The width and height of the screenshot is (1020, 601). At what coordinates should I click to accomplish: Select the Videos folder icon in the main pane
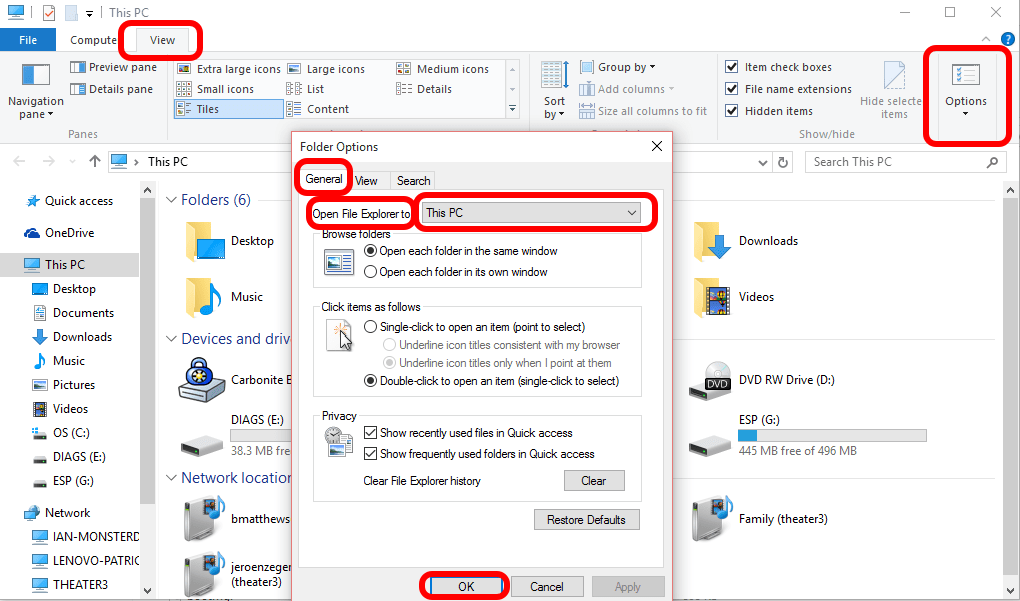click(x=713, y=297)
